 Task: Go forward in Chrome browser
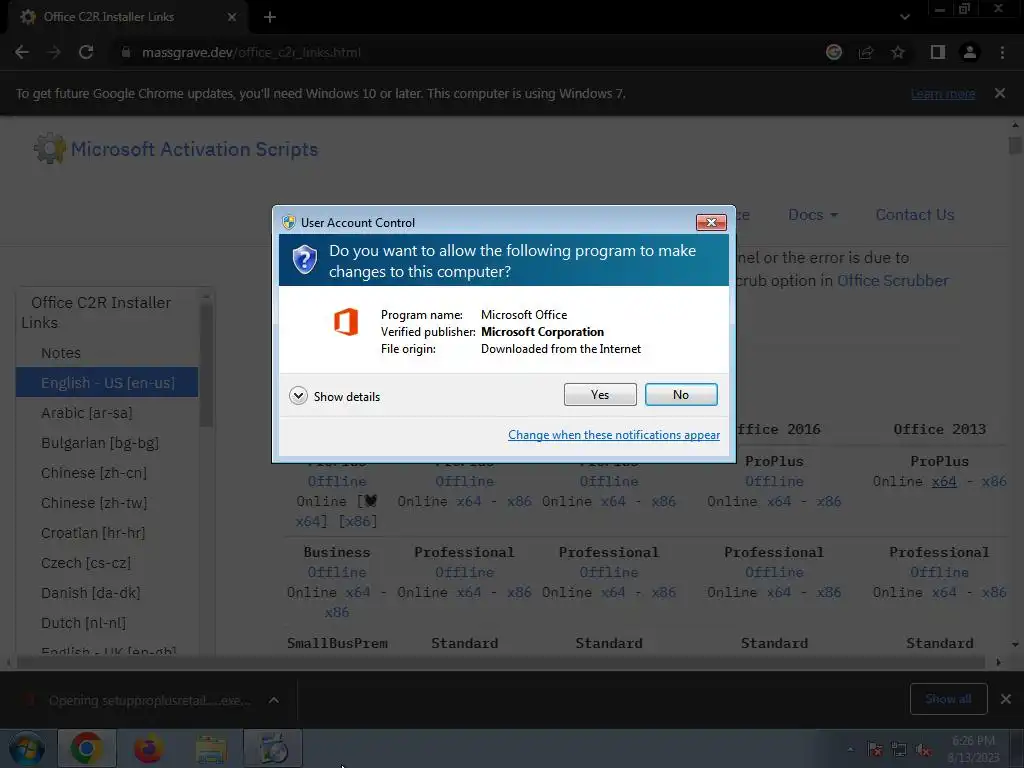54,52
